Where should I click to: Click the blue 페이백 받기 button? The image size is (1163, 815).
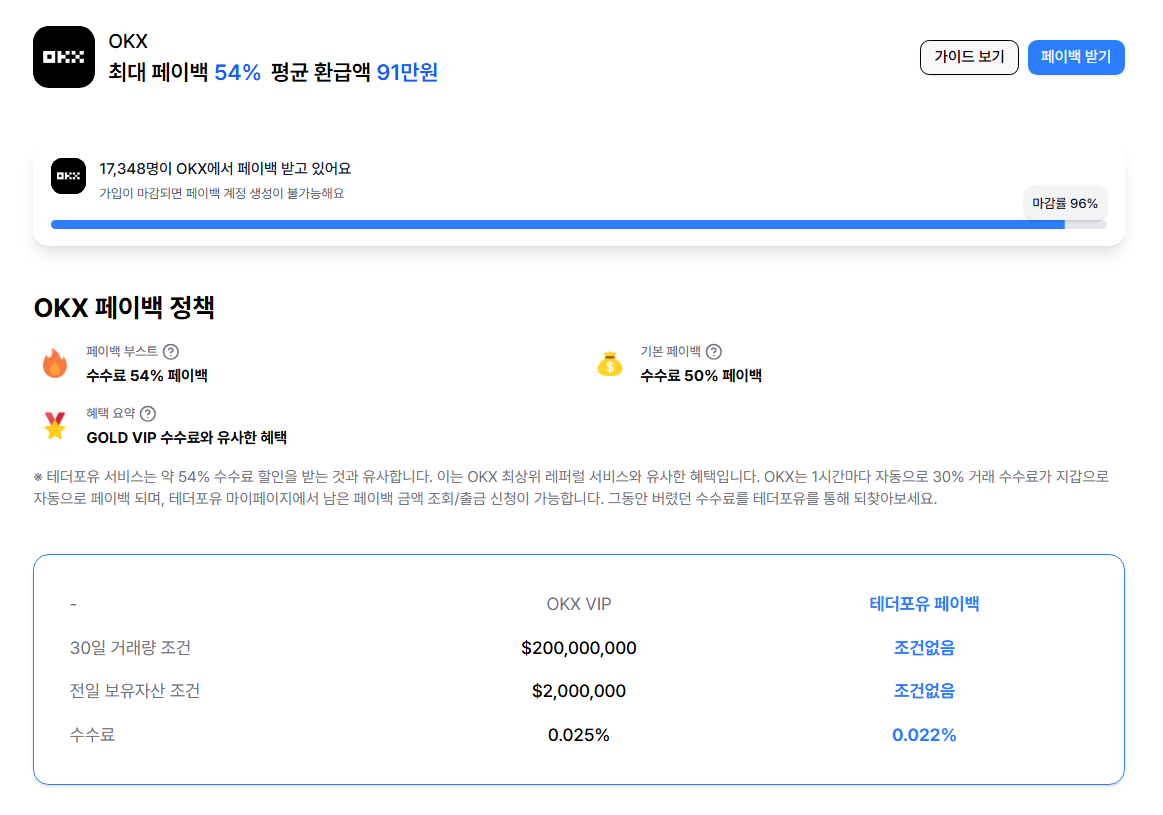click(1075, 57)
